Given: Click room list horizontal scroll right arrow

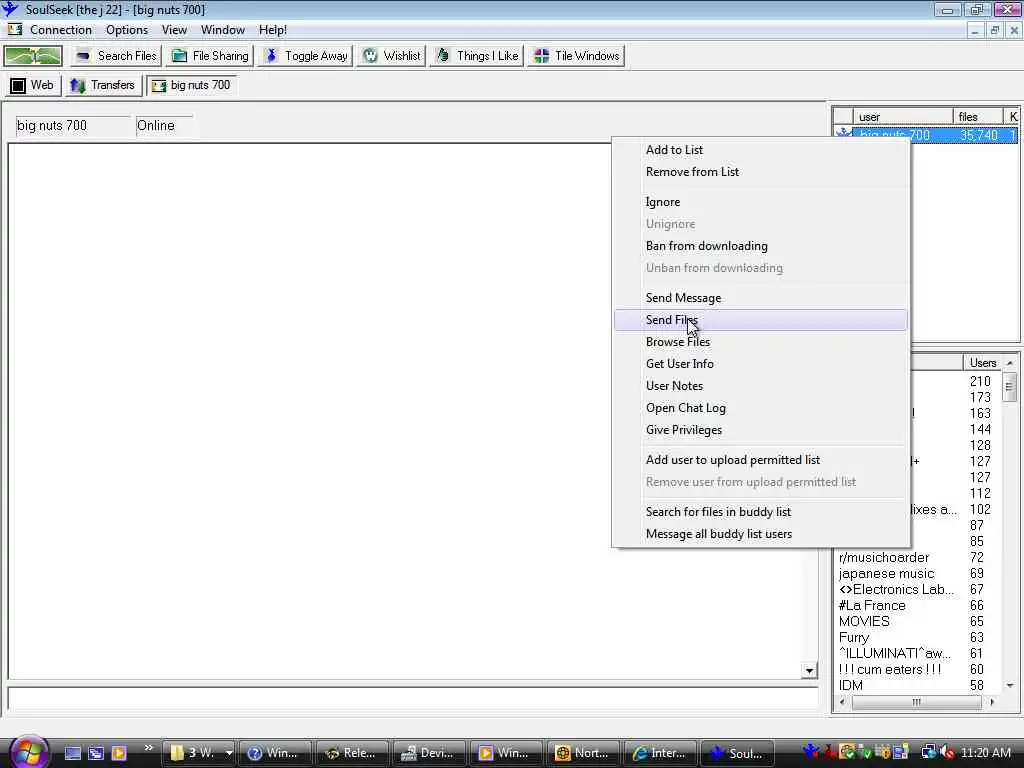Looking at the screenshot, I should point(992,702).
